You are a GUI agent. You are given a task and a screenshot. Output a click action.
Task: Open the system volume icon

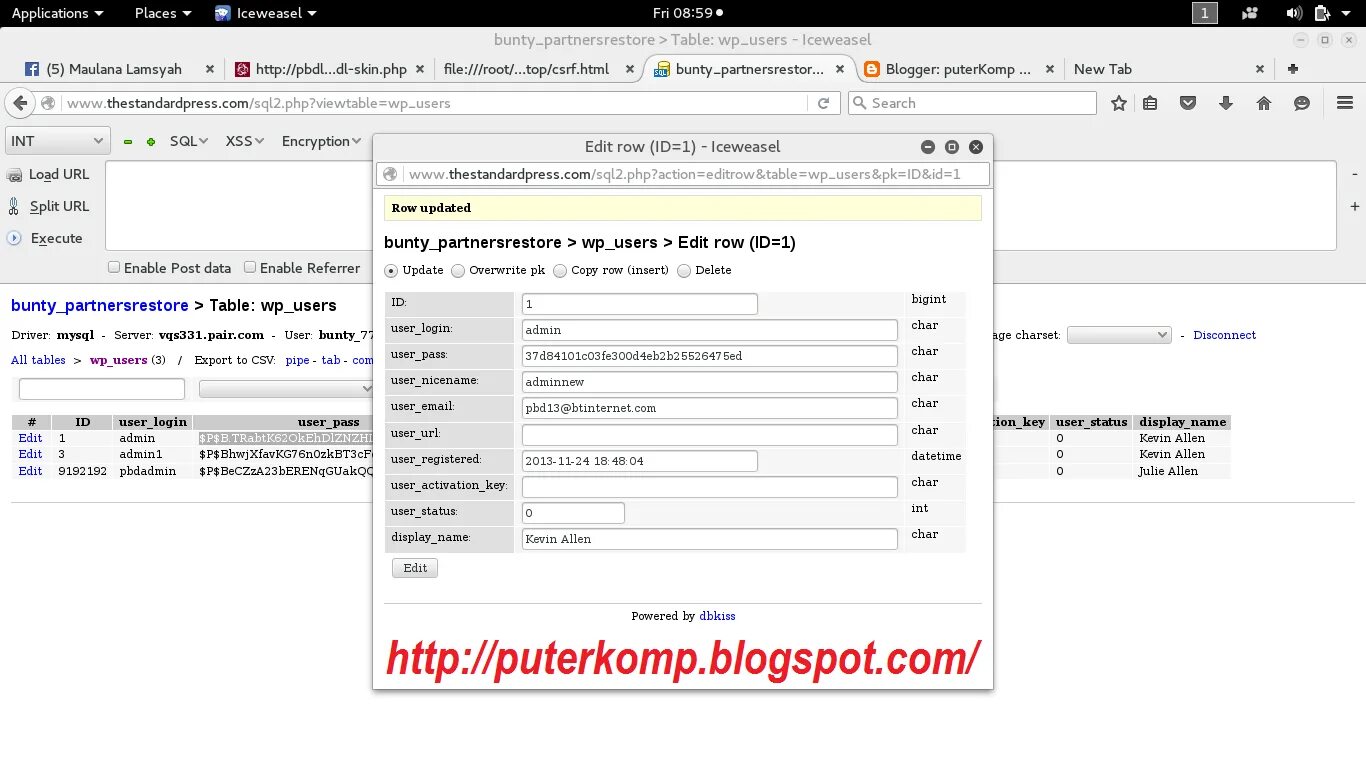1294,13
